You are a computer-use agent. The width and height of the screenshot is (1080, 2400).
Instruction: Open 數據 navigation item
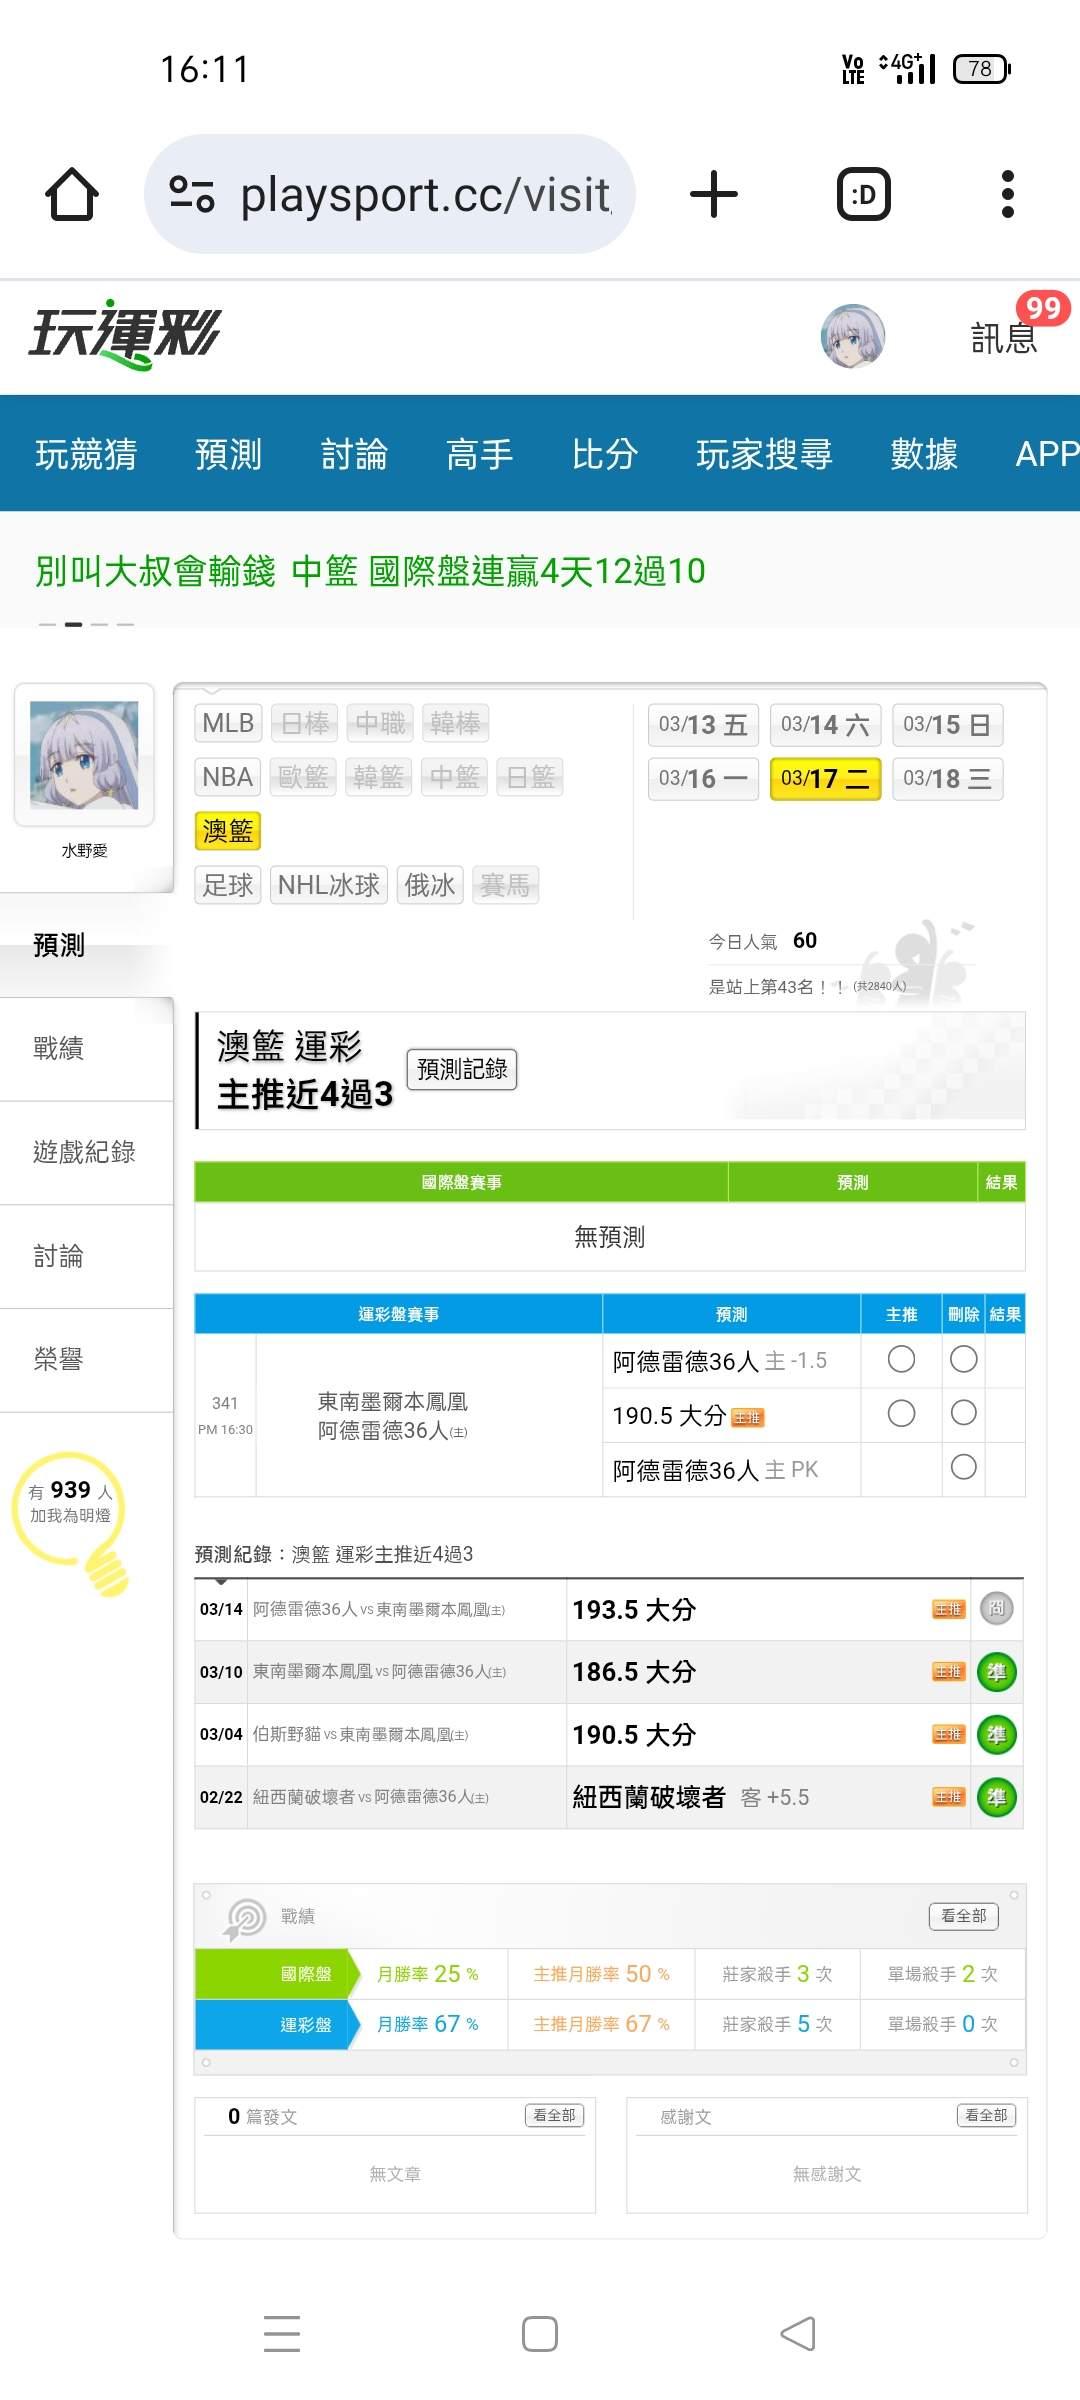point(924,454)
